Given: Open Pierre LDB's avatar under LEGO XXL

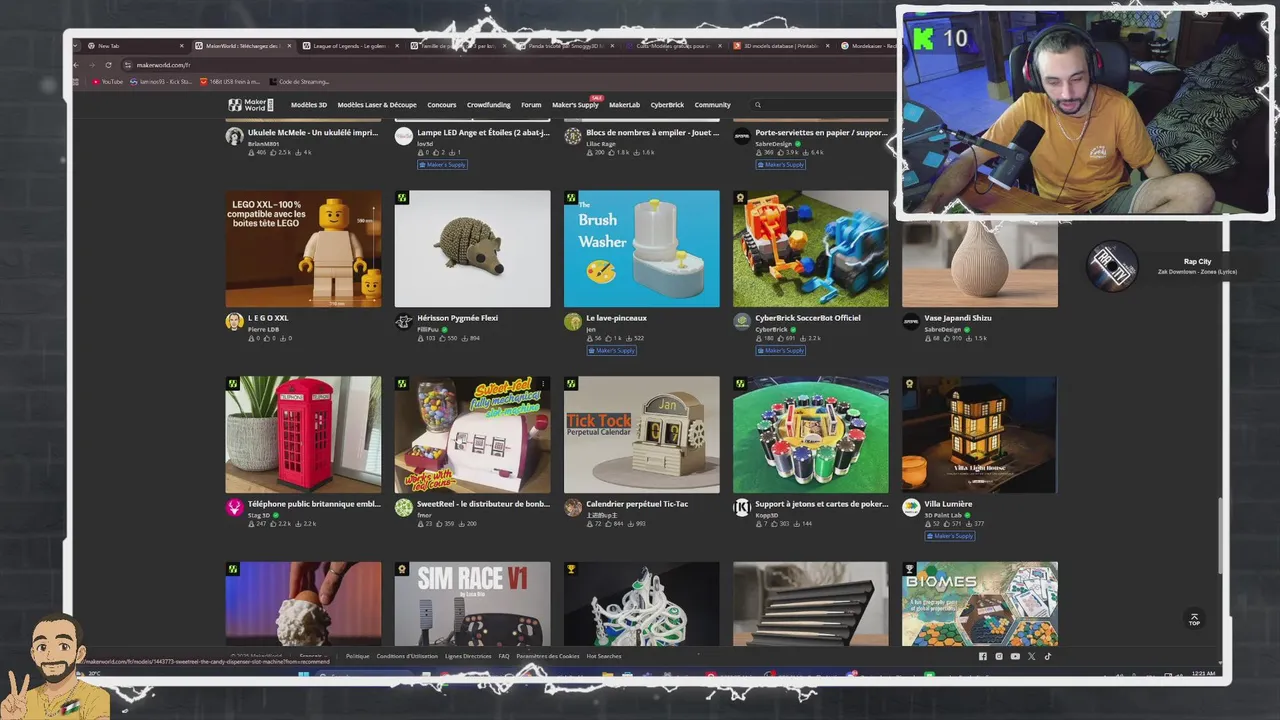Looking at the screenshot, I should tap(234, 322).
